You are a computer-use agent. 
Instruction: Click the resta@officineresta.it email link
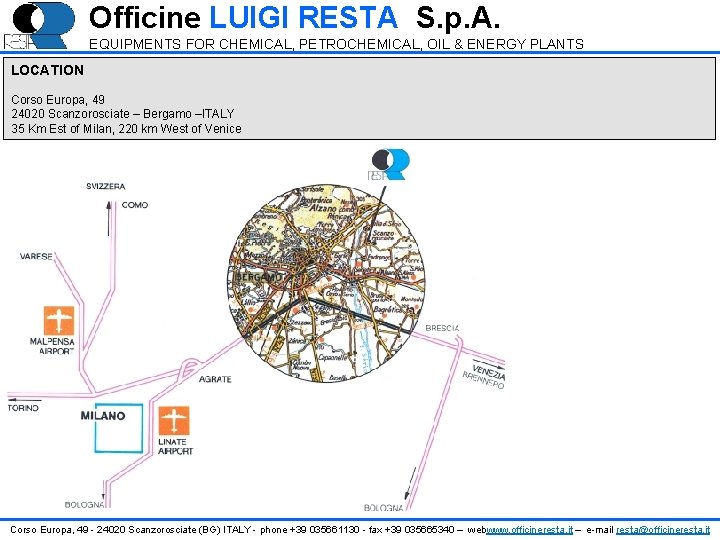pos(663,529)
